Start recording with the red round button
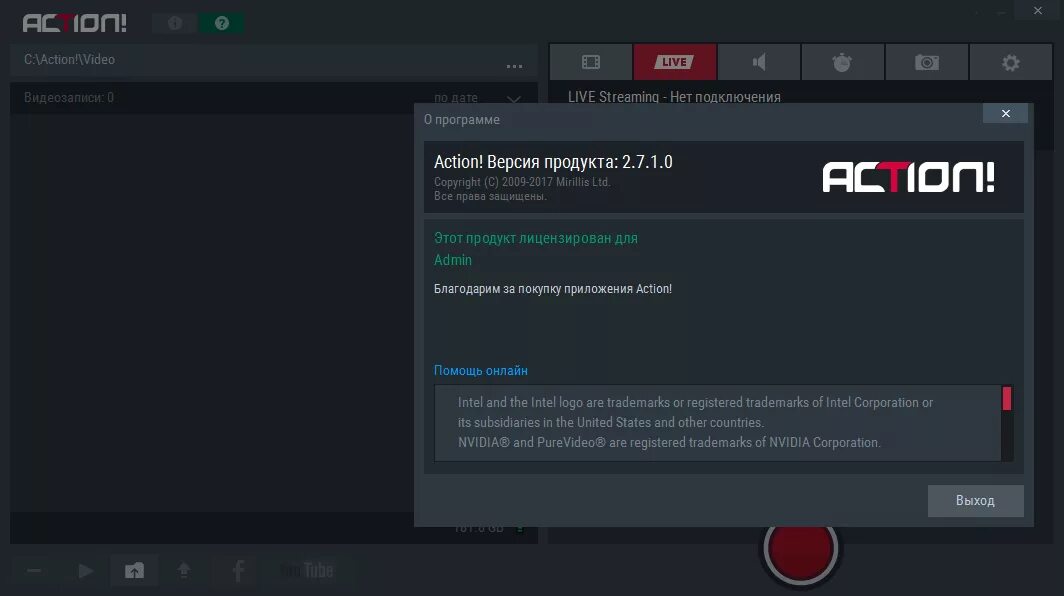The image size is (1064, 596). pyautogui.click(x=801, y=548)
